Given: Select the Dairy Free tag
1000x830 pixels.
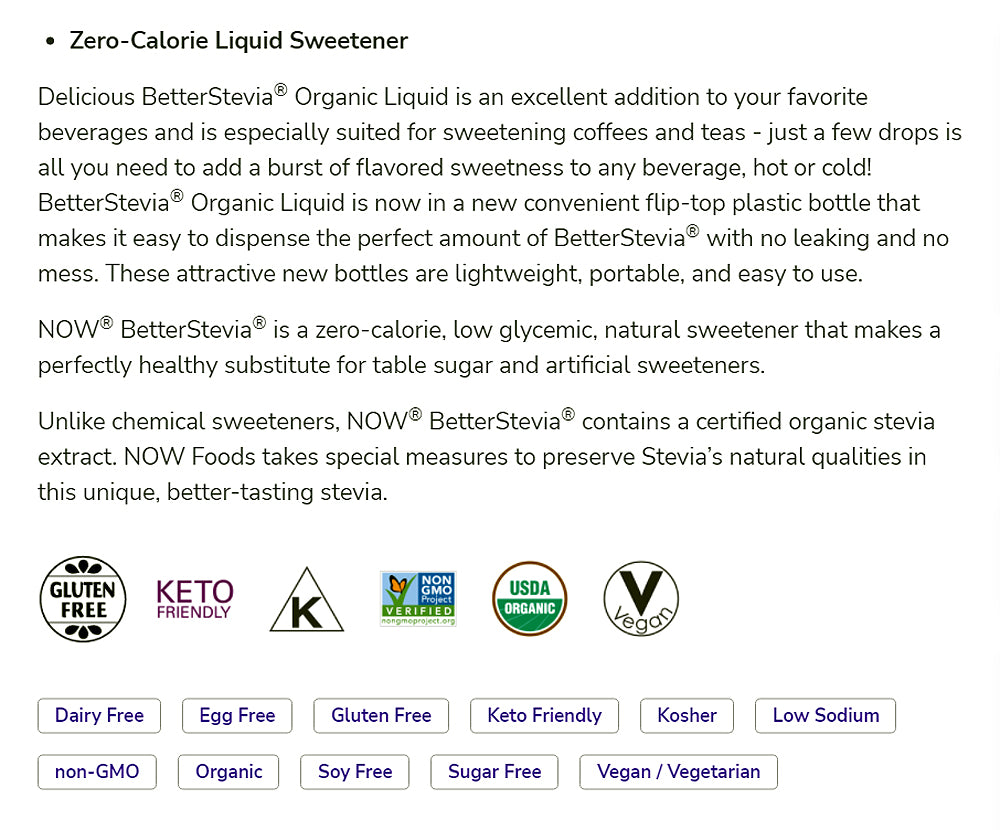Looking at the screenshot, I should point(99,715).
